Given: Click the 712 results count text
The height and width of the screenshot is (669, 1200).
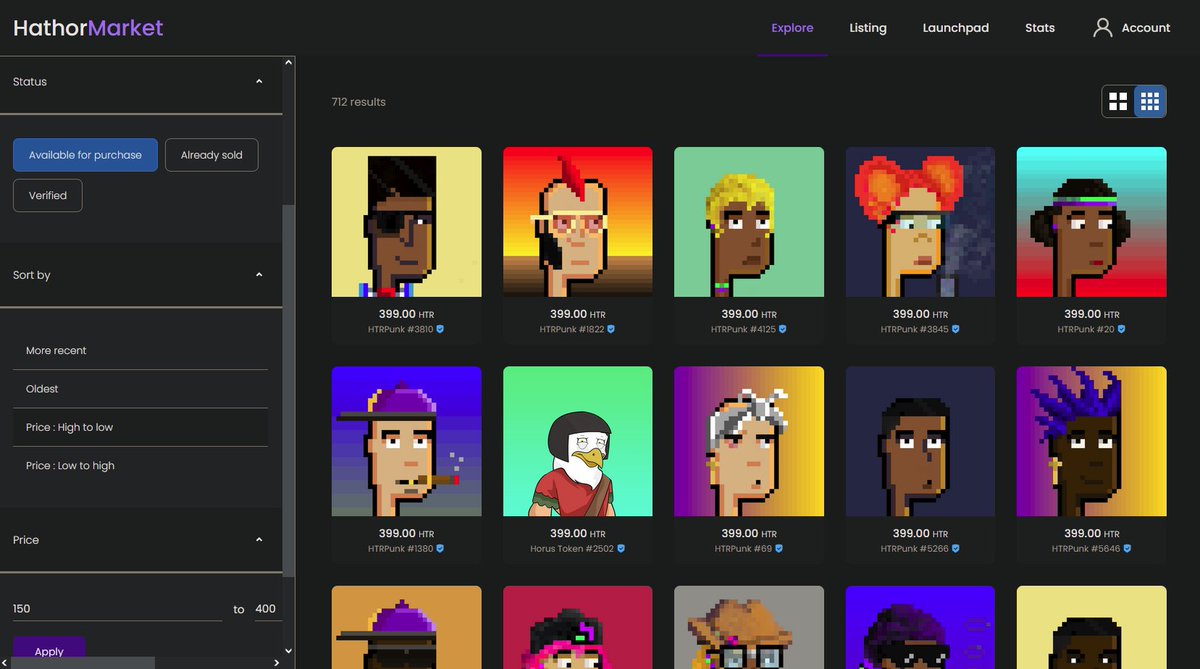Looking at the screenshot, I should pos(358,102).
